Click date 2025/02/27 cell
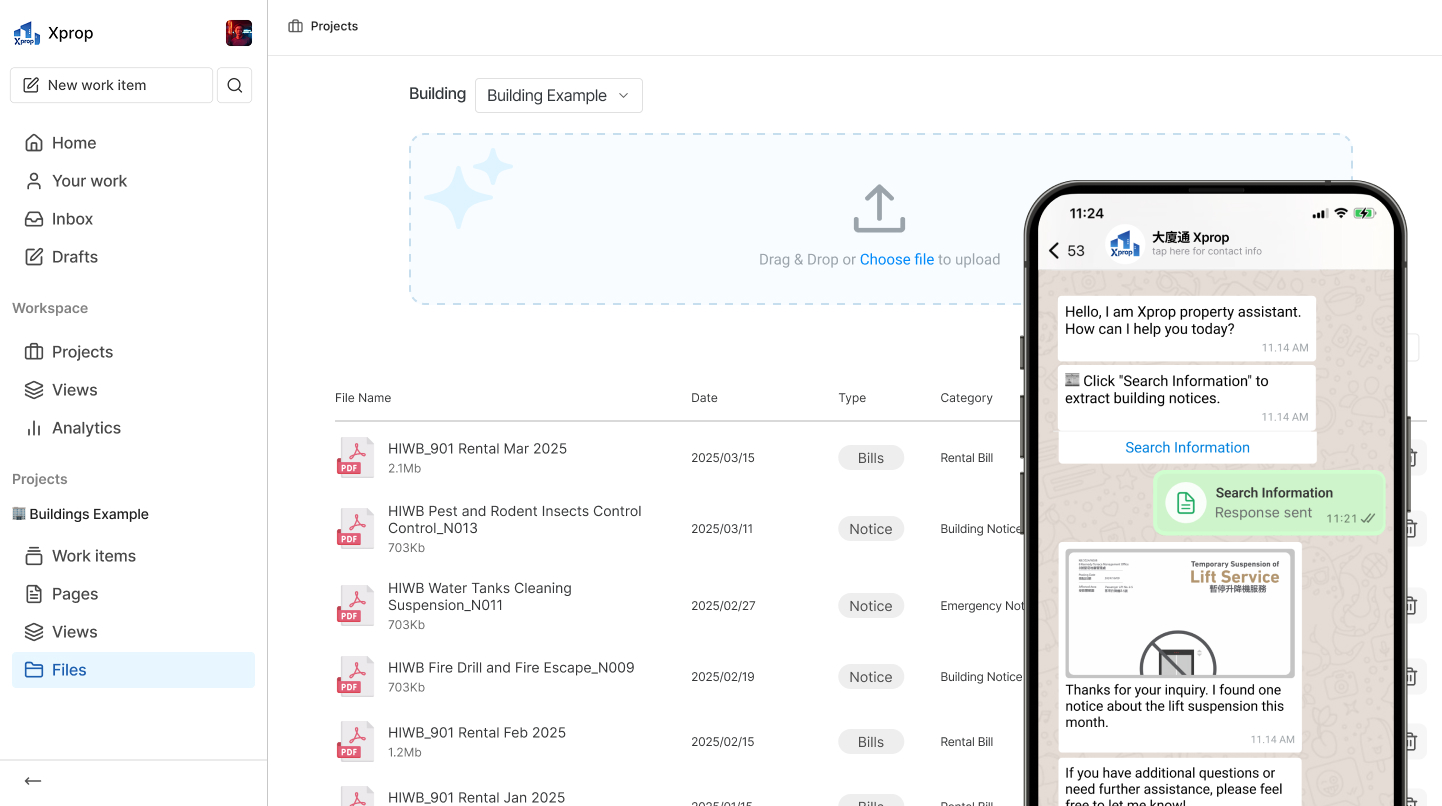This screenshot has height=806, width=1442. click(x=723, y=606)
